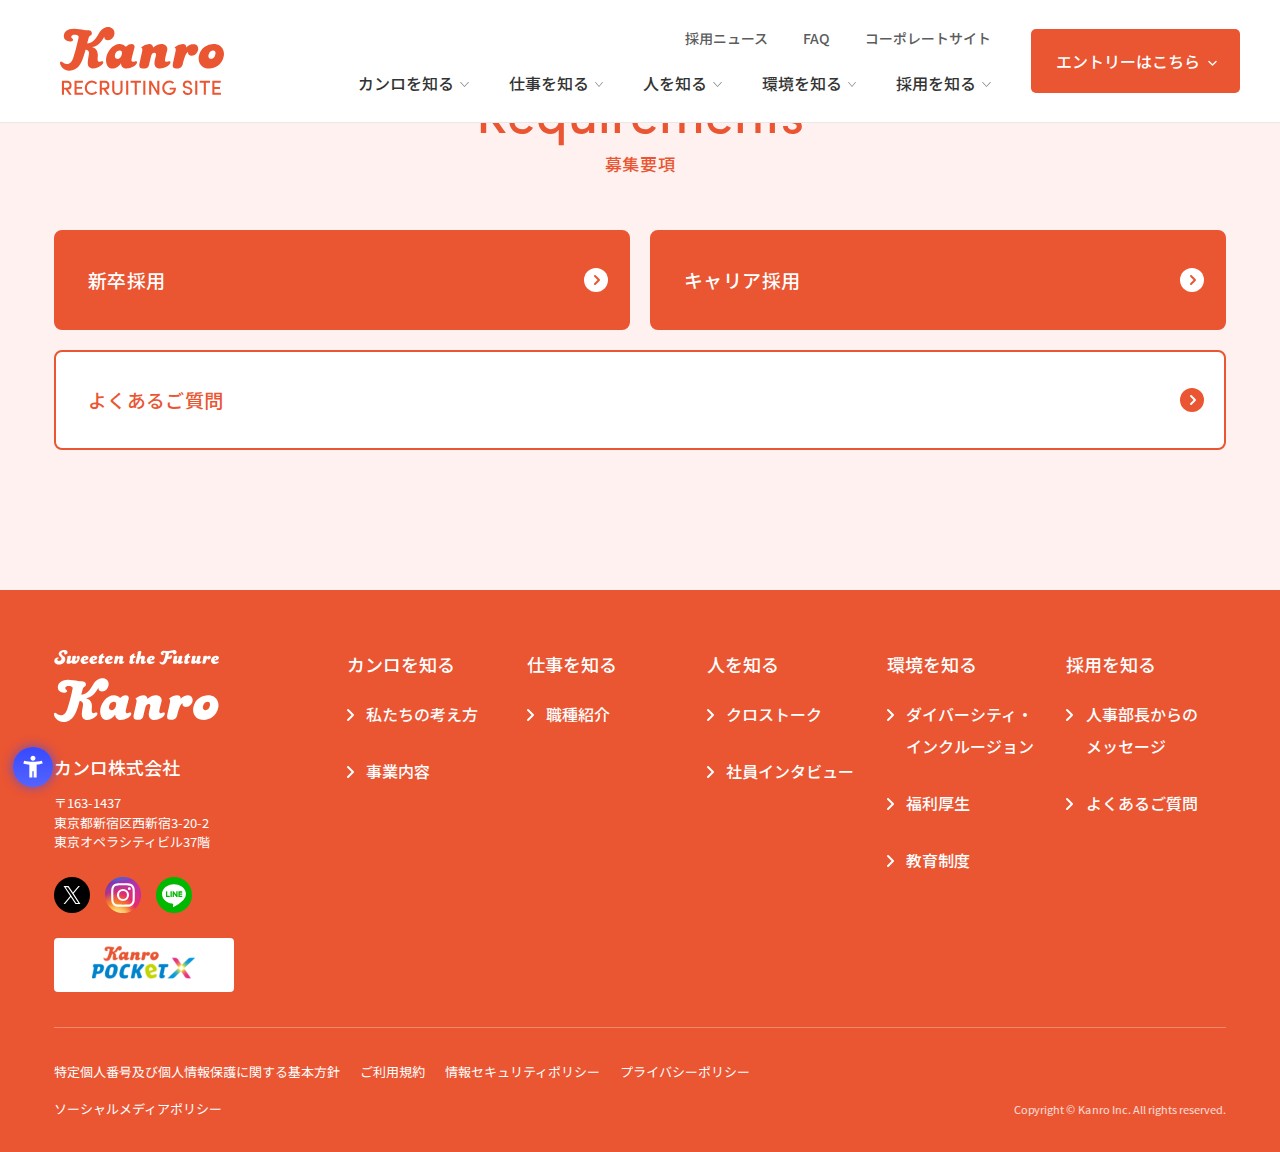Click the 東京オペラシティビル37階 address text
Image resolution: width=1280 pixels, height=1152 pixels.
[132, 842]
